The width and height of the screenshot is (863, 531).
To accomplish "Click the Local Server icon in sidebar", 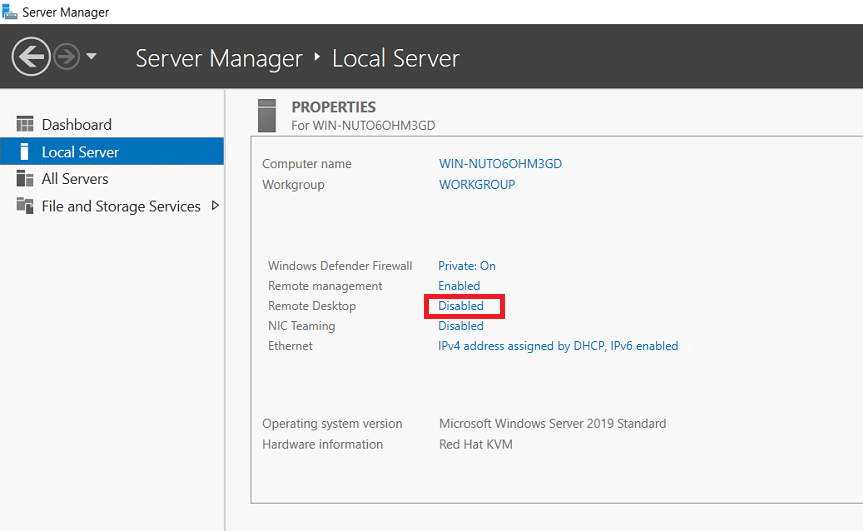I will point(24,151).
